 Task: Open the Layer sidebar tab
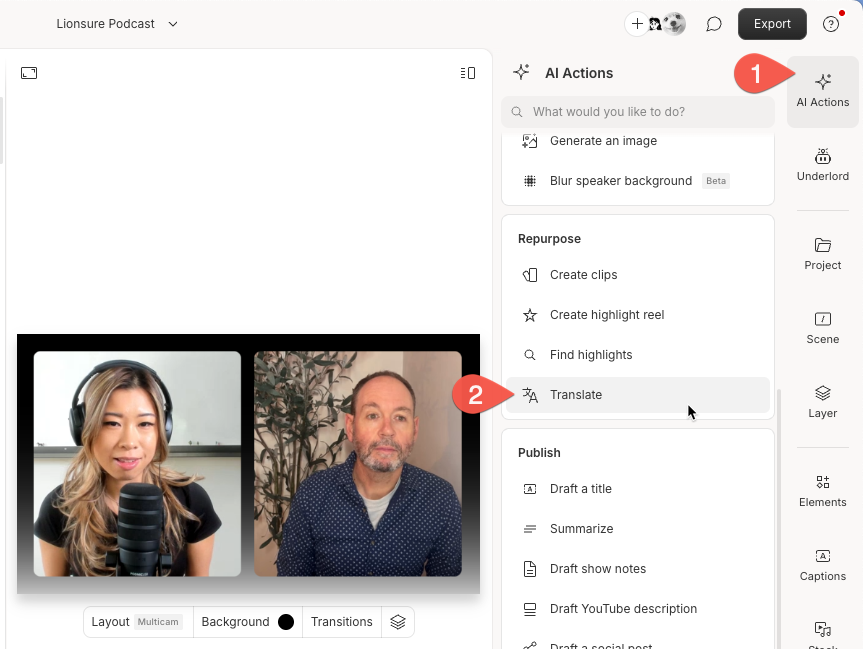822,402
